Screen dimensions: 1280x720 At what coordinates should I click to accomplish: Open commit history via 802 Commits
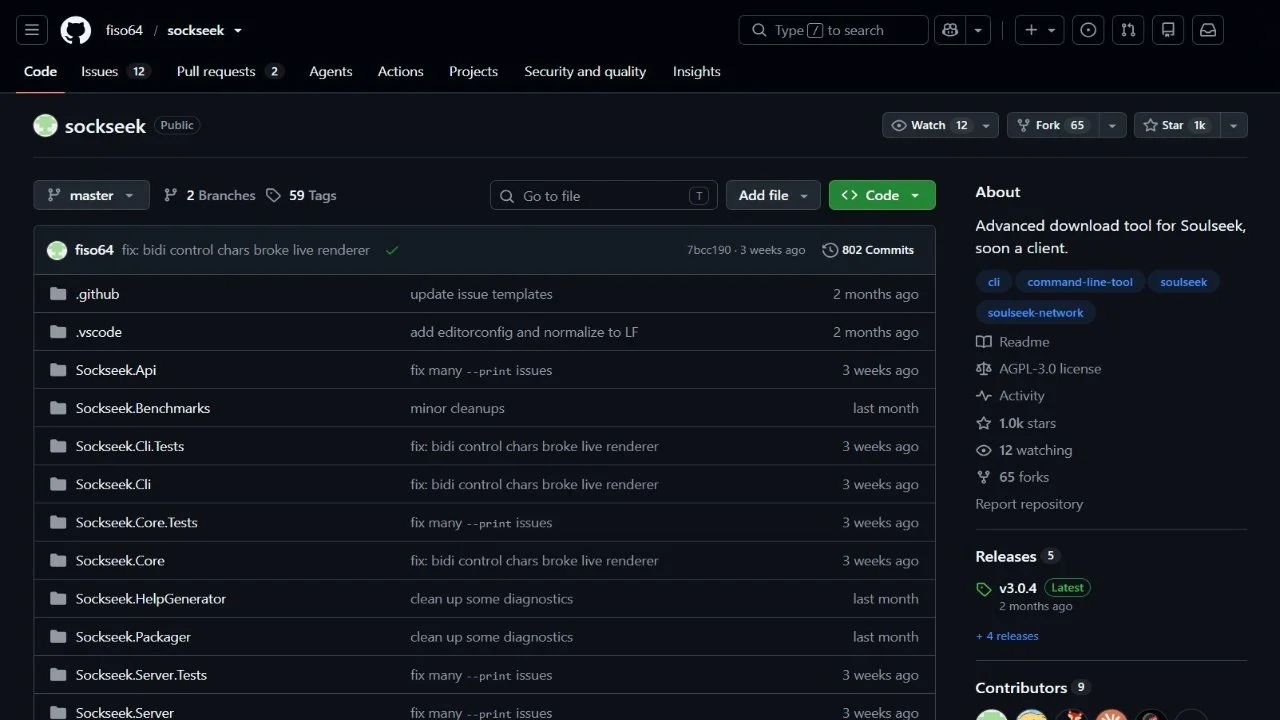pos(868,250)
